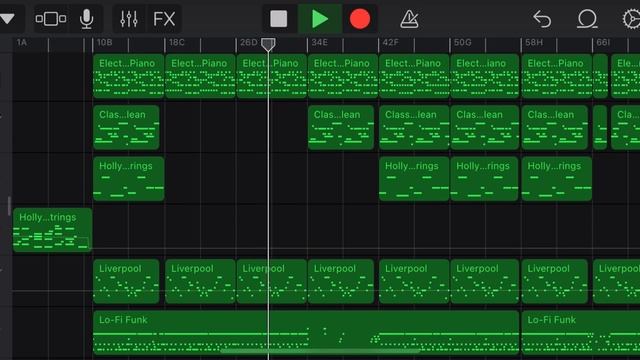The height and width of the screenshot is (360, 640).
Task: Select Liverpool region starting at 18C
Action: tap(200, 281)
